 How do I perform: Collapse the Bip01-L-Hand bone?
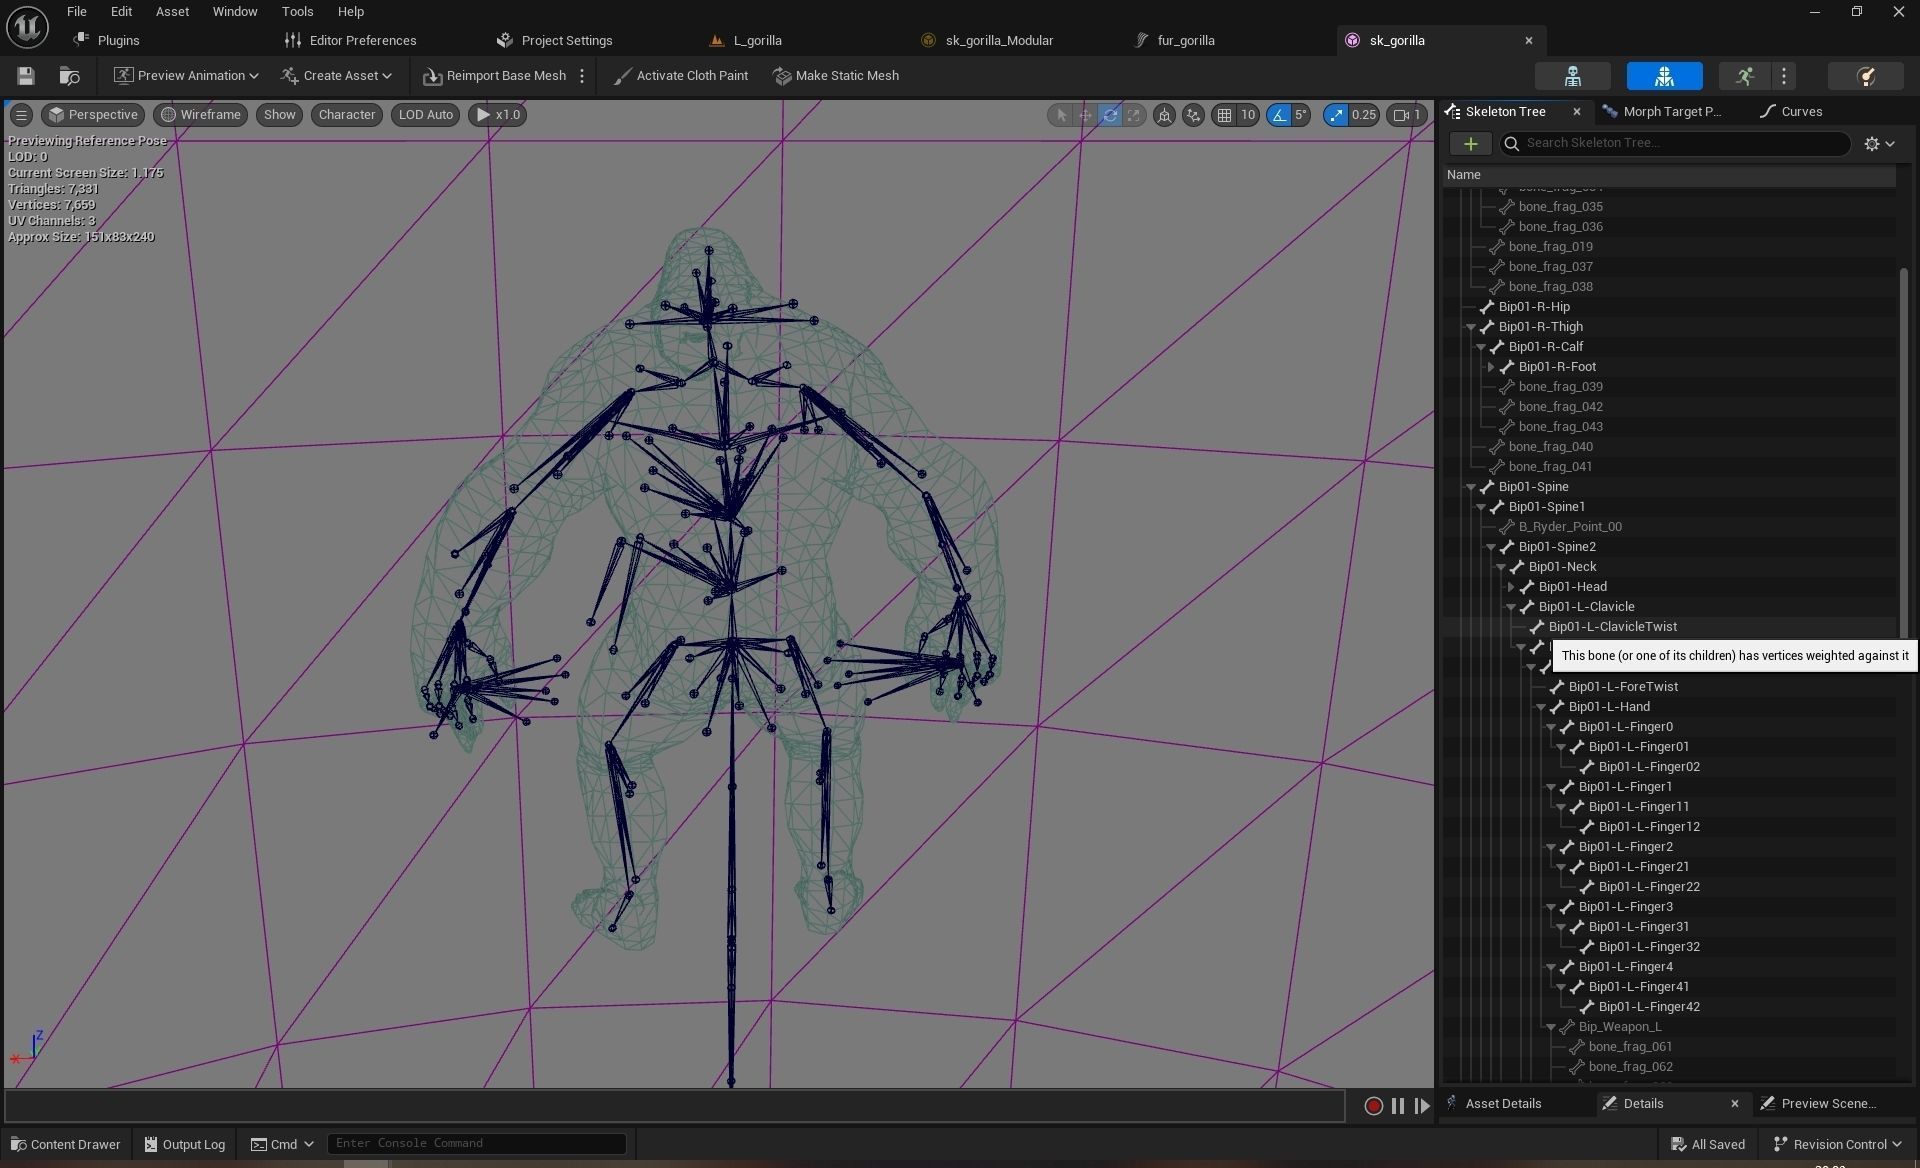tap(1541, 707)
